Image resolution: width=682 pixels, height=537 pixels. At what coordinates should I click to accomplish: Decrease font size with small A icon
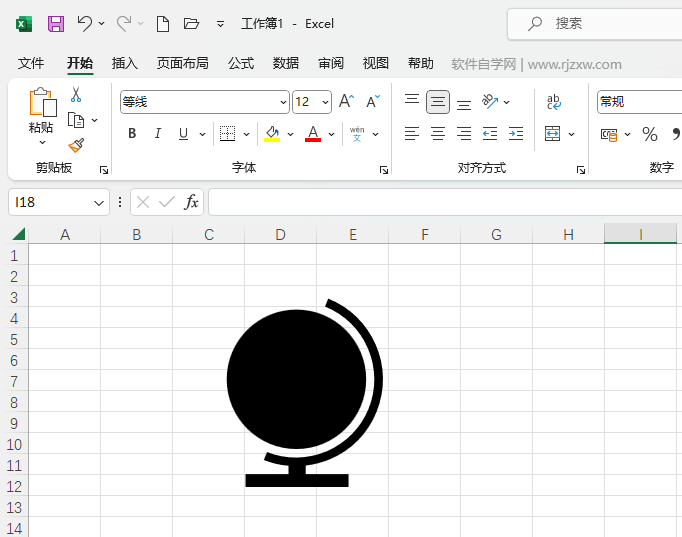click(x=373, y=101)
